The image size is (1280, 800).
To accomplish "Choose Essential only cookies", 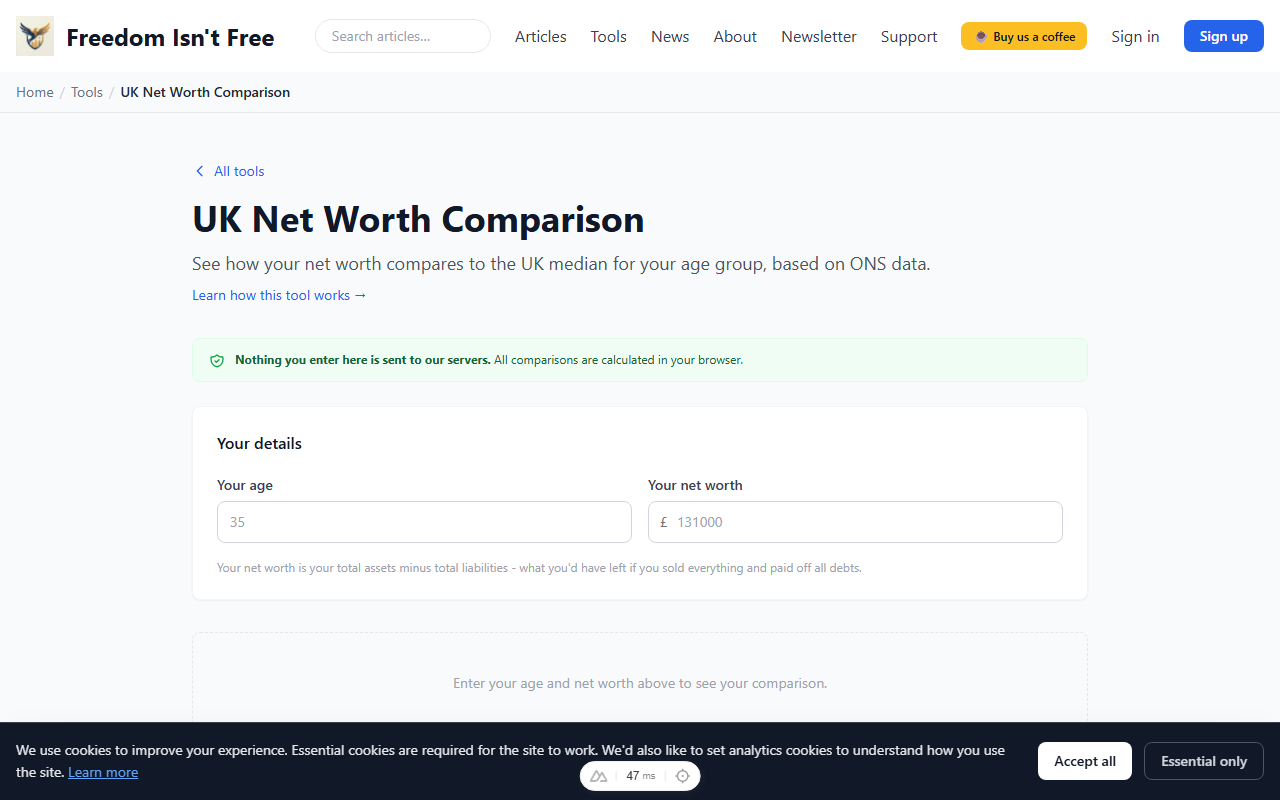I will 1203,760.
